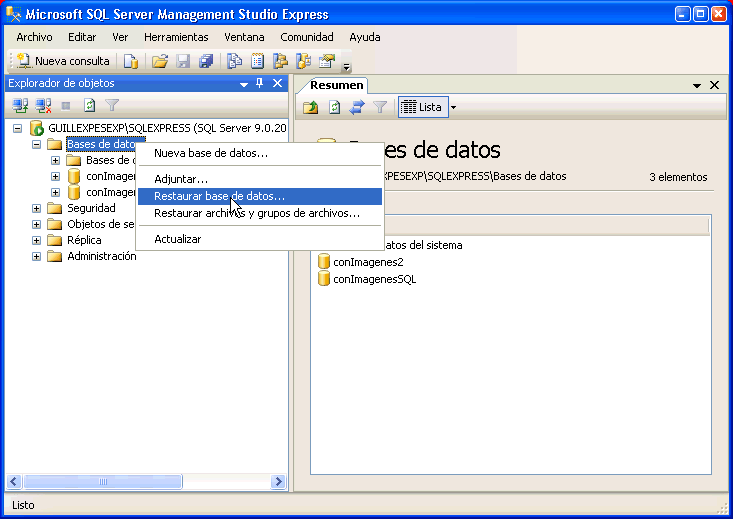733x519 pixels.
Task: Click the synchronize arrows icon in Resumen toolbar
Action: tap(357, 107)
